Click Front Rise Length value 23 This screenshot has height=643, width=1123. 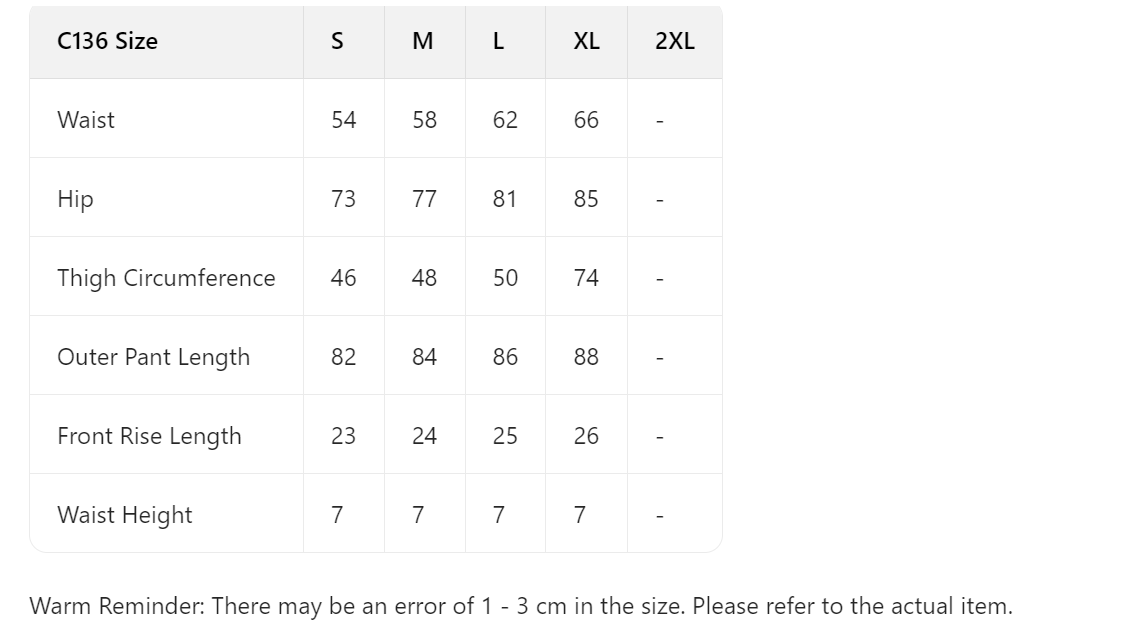click(x=344, y=436)
